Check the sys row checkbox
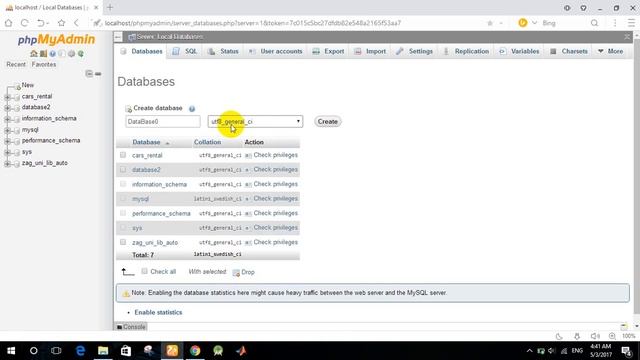 (x=123, y=227)
